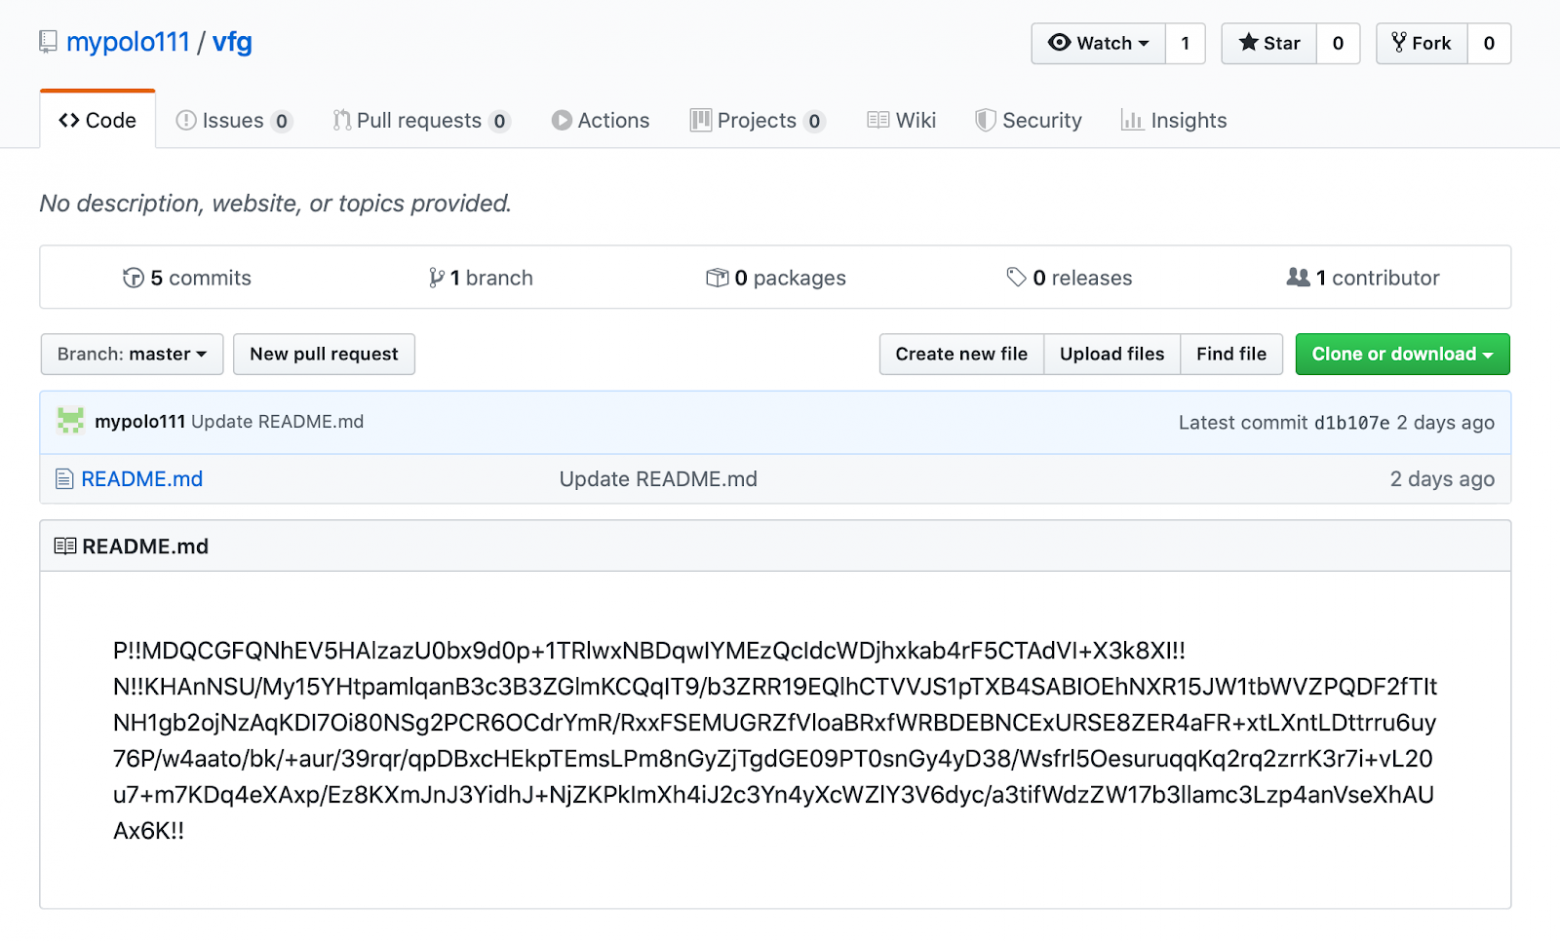
Task: Open the README.md file link
Action: tap(142, 479)
